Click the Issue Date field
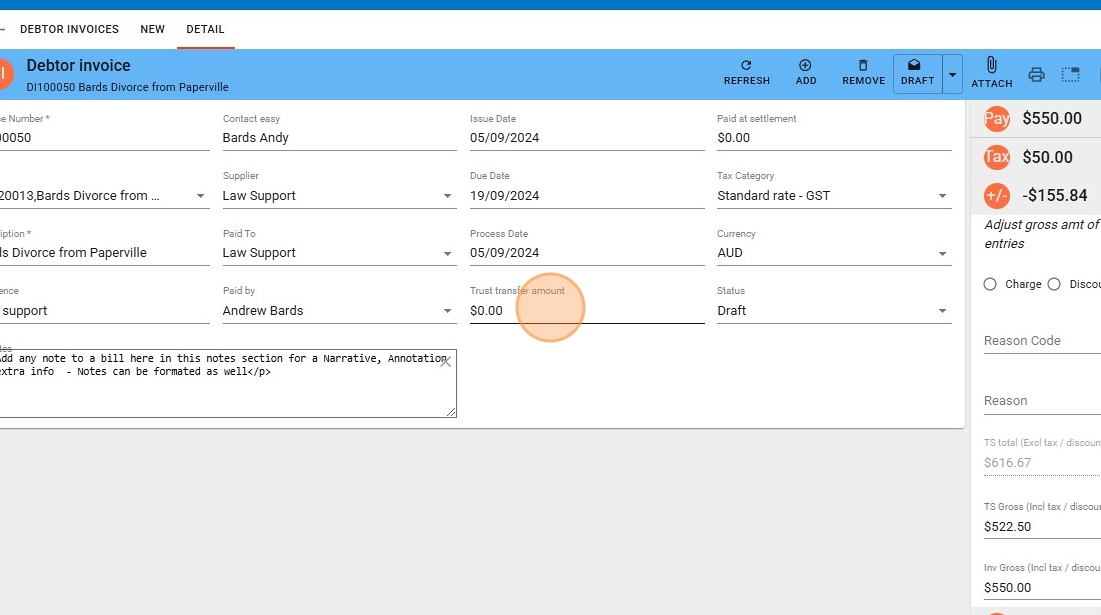 pyautogui.click(x=587, y=138)
